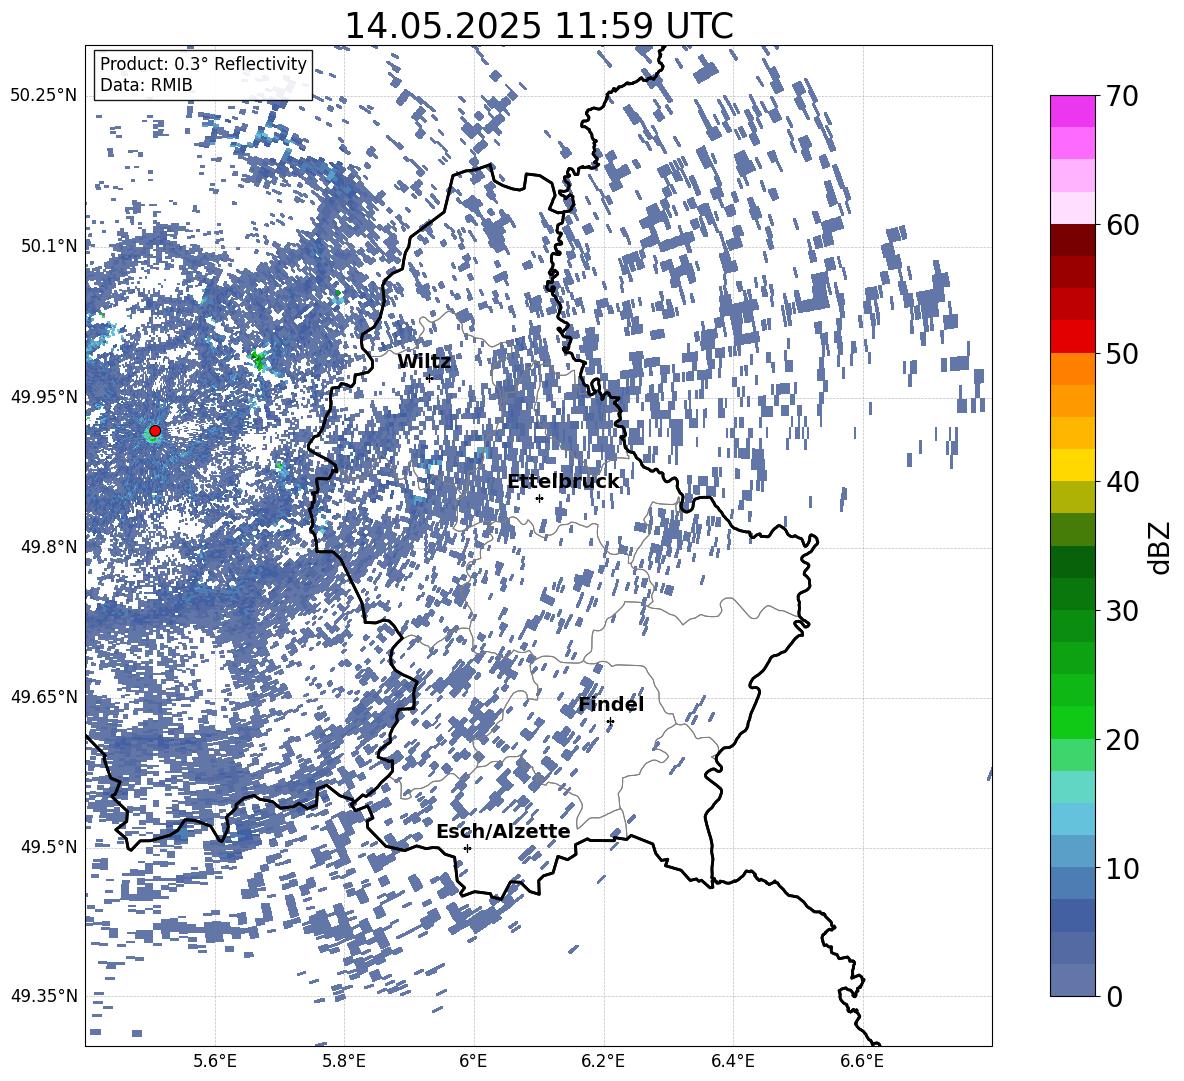Click the 70 colorbar tick label
The width and height of the screenshot is (1184, 1081).
(1123, 96)
